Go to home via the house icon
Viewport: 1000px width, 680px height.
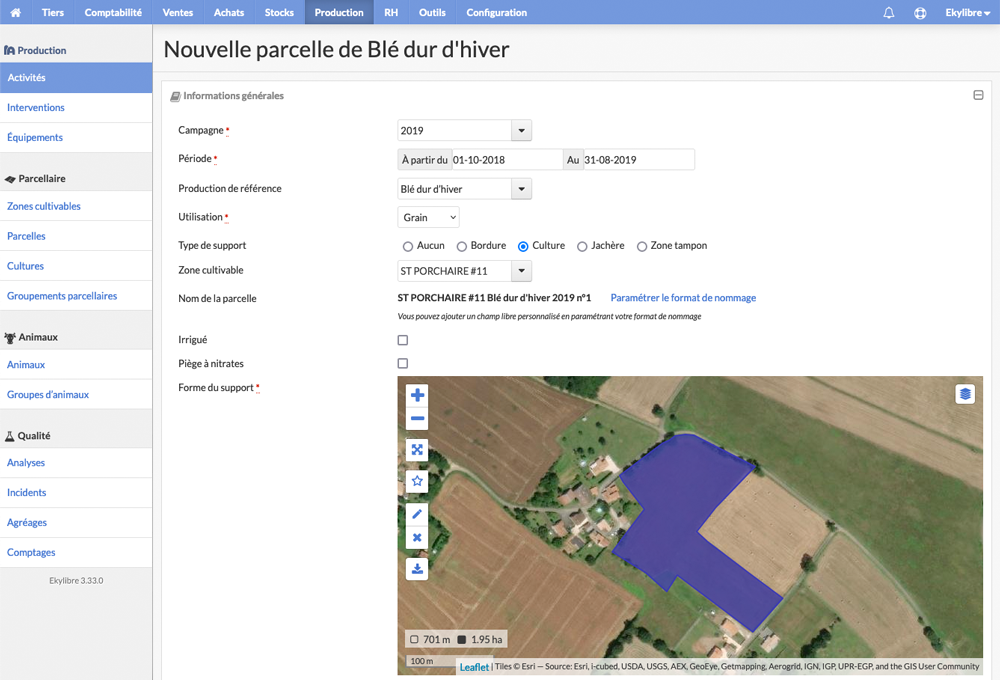(15, 12)
